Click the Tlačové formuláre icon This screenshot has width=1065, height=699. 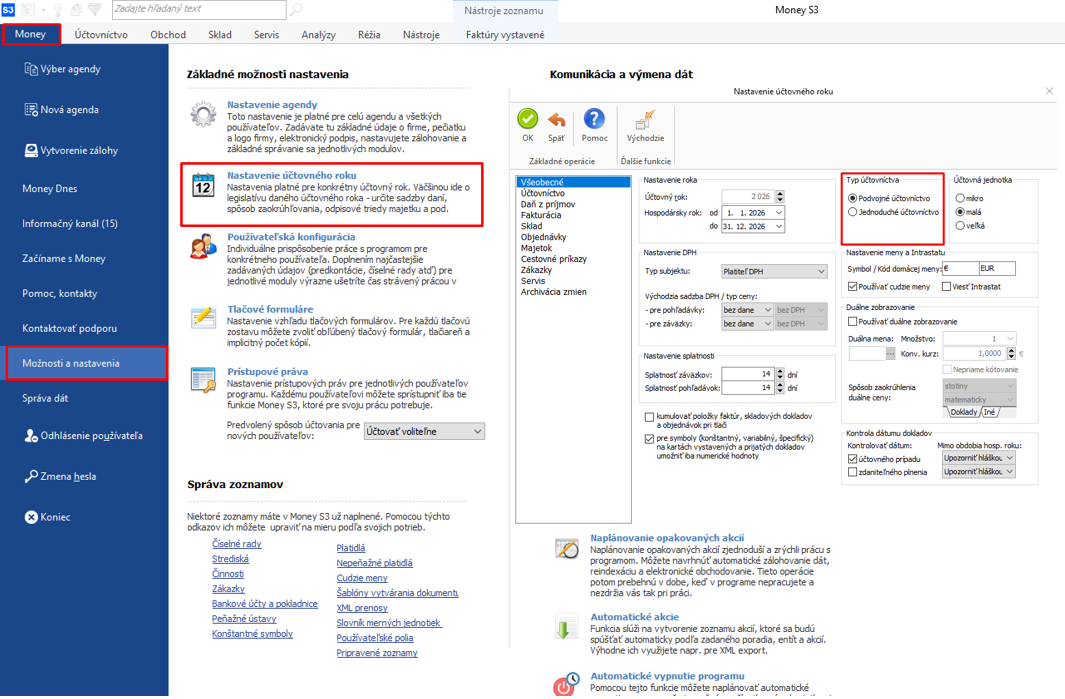pos(203,317)
